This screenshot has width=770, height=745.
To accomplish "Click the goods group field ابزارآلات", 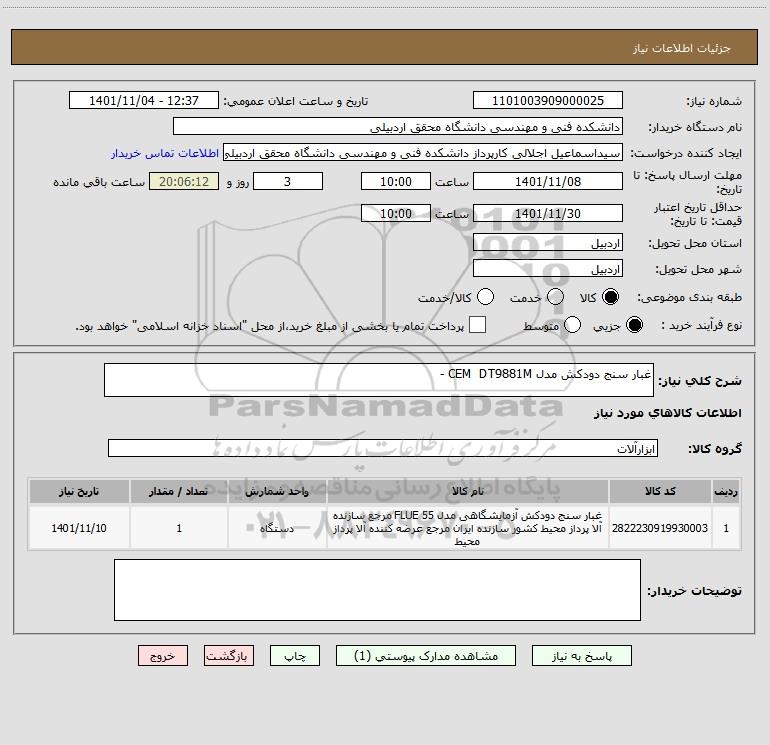I will [x=383, y=448].
